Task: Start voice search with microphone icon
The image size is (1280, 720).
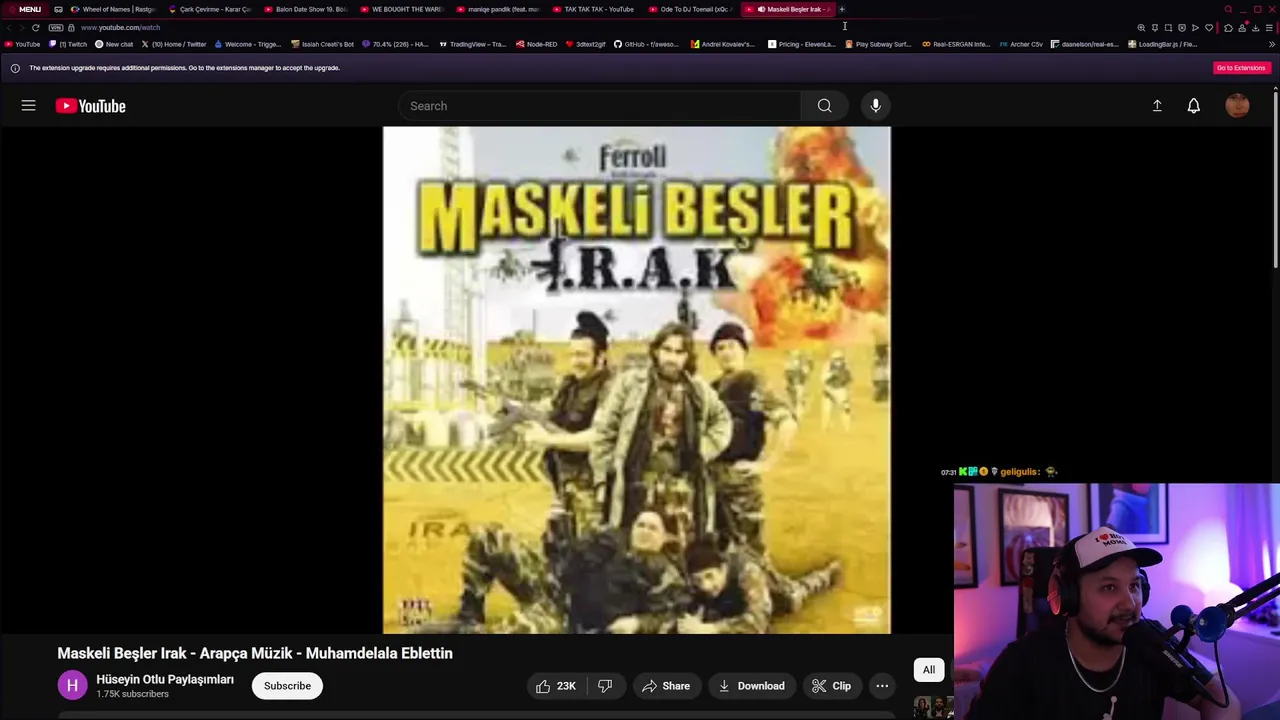Action: pyautogui.click(x=875, y=106)
